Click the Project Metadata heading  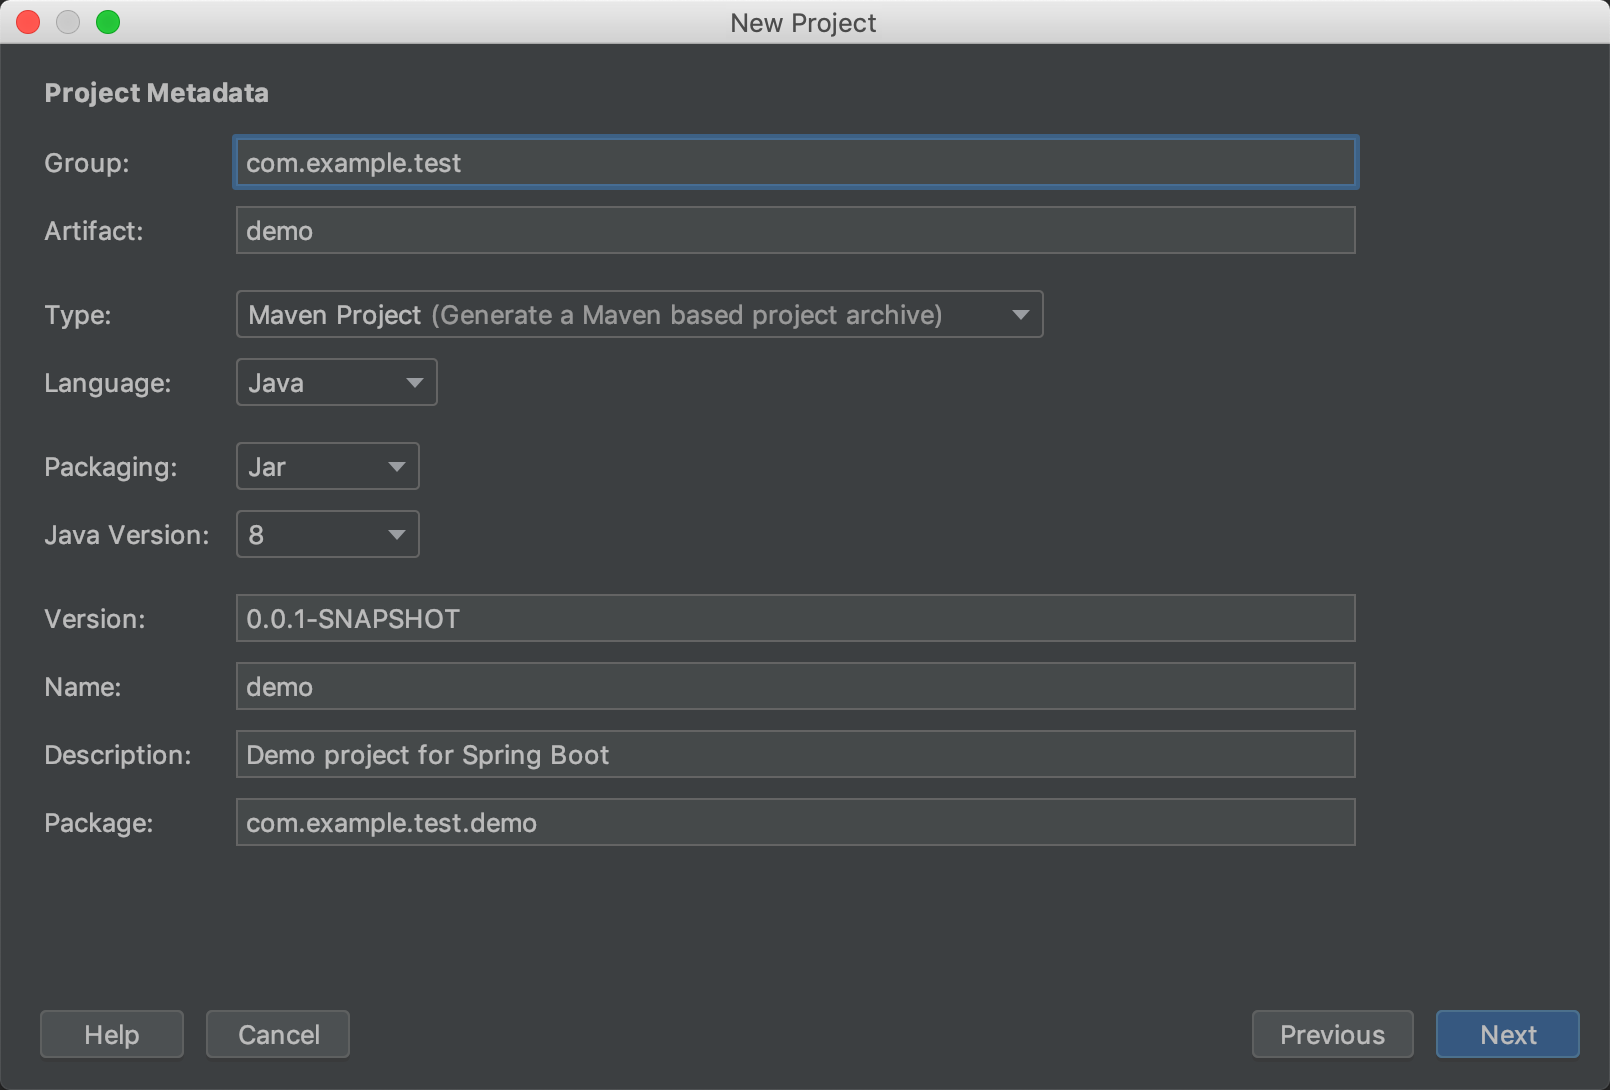click(x=157, y=93)
